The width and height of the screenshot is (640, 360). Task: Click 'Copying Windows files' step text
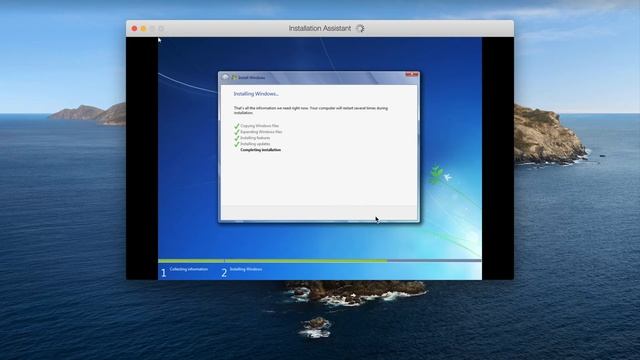[260, 126]
